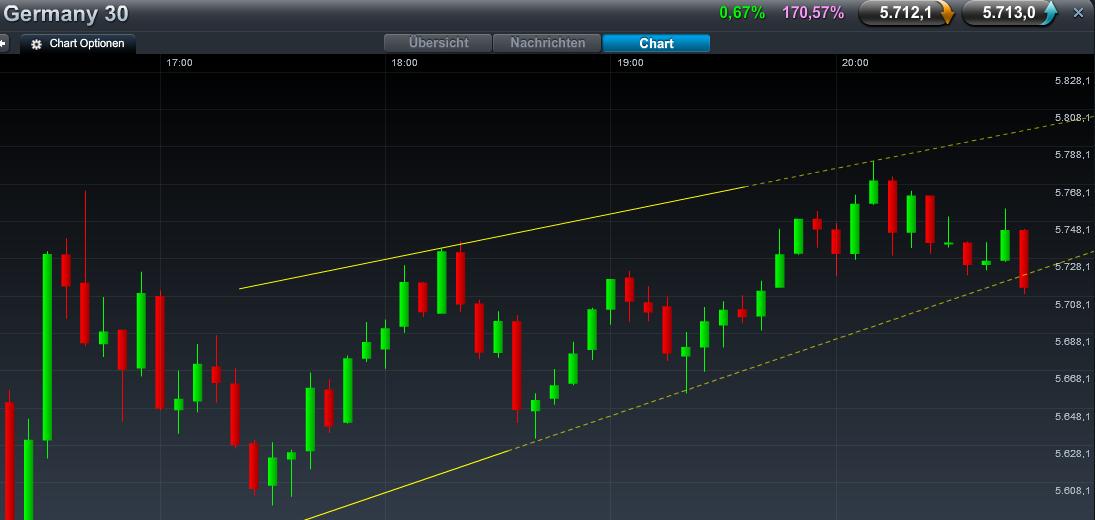This screenshot has height=520, width=1095.
Task: Click the 5.768,1 price axis label
Action: (1072, 193)
